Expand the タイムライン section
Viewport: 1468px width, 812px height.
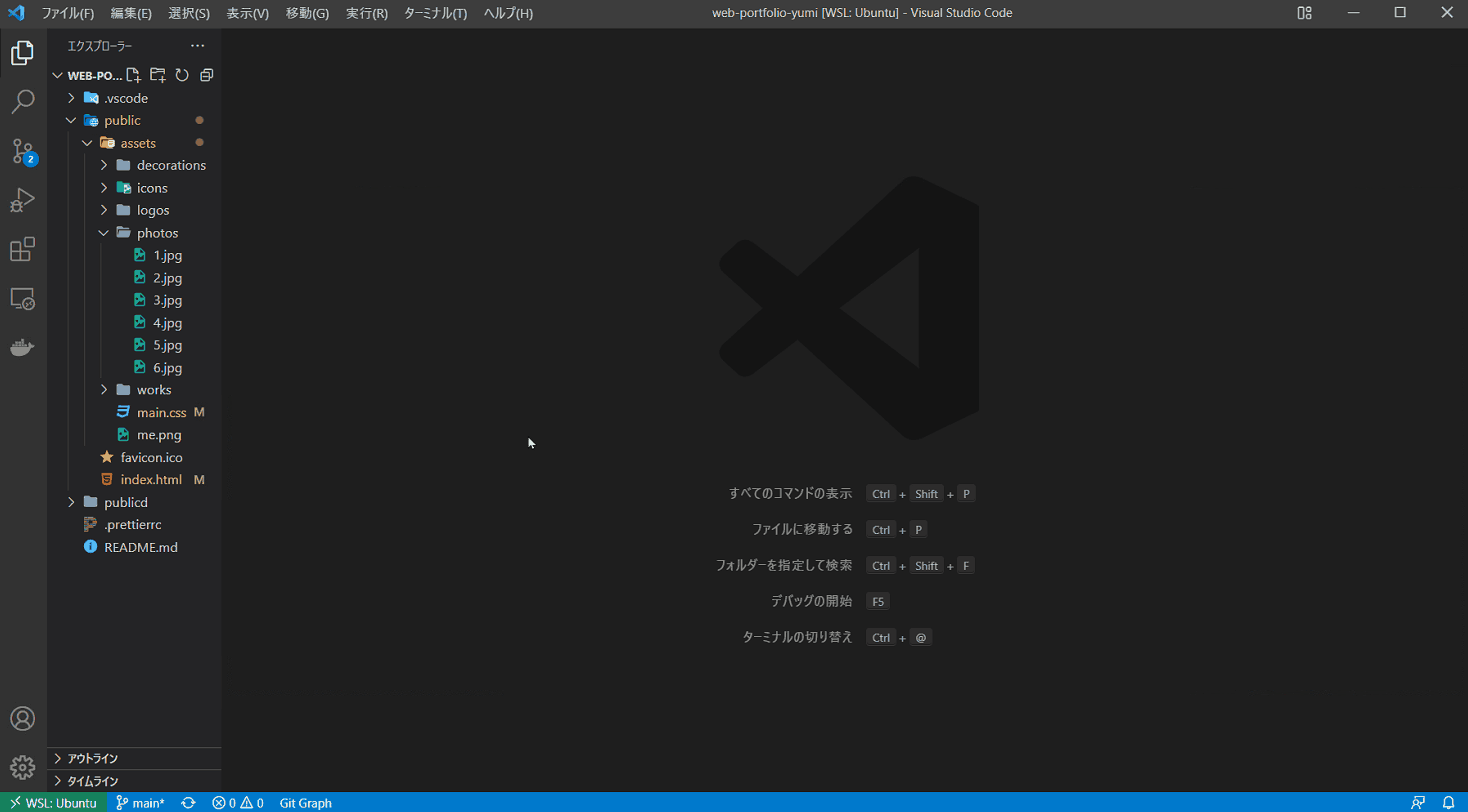coord(134,781)
